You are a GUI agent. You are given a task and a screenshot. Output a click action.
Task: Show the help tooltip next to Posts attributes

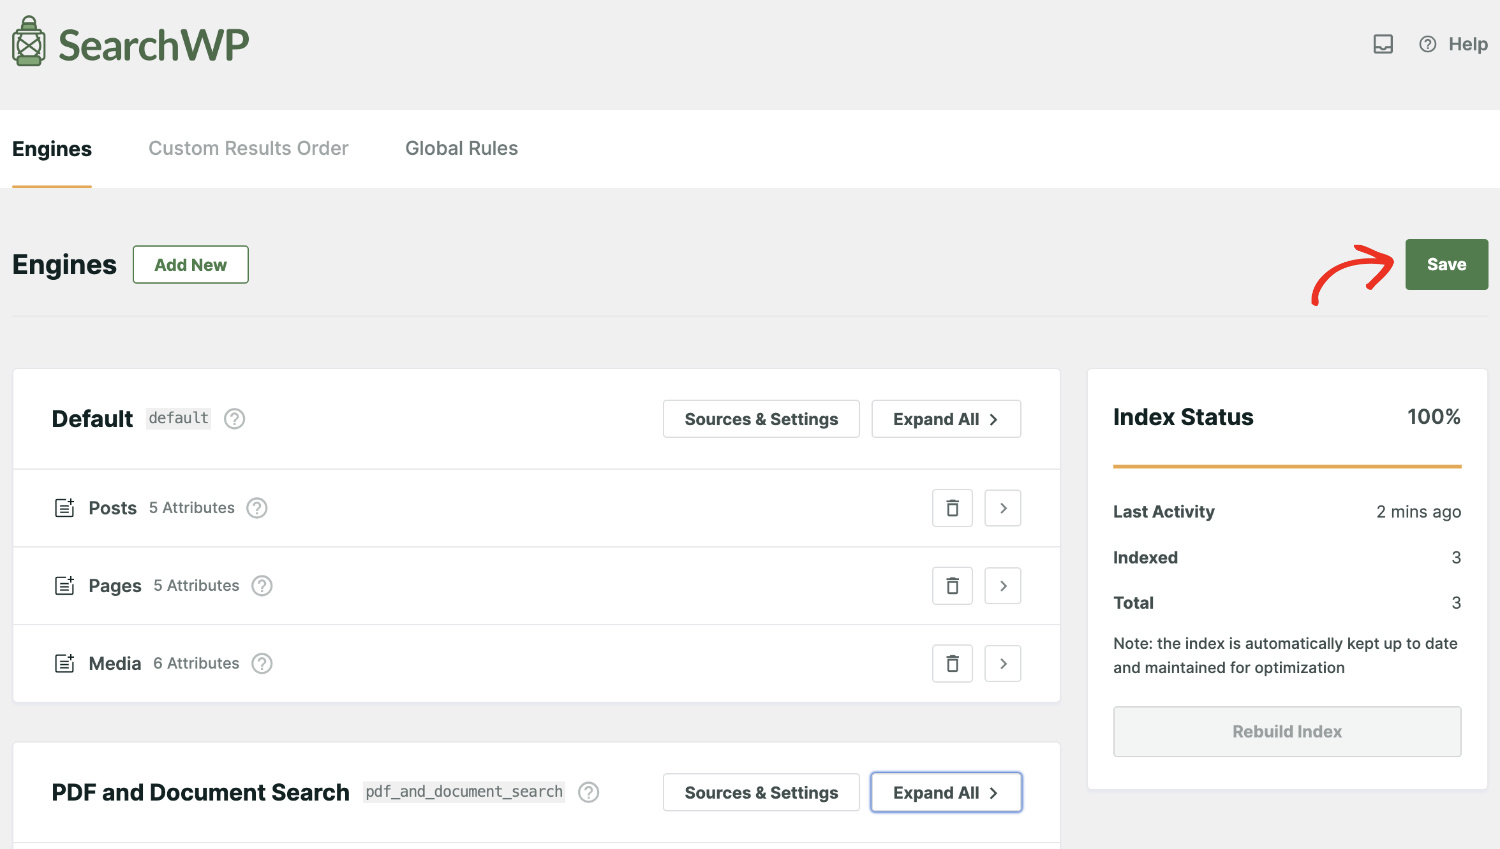(x=256, y=508)
